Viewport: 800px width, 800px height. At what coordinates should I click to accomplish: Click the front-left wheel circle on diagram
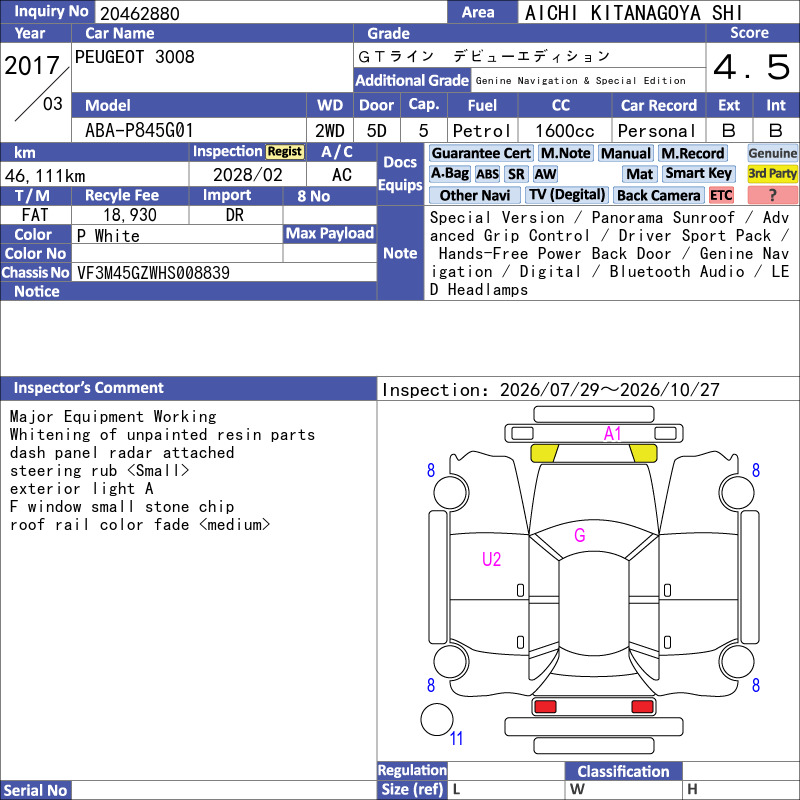tap(451, 492)
